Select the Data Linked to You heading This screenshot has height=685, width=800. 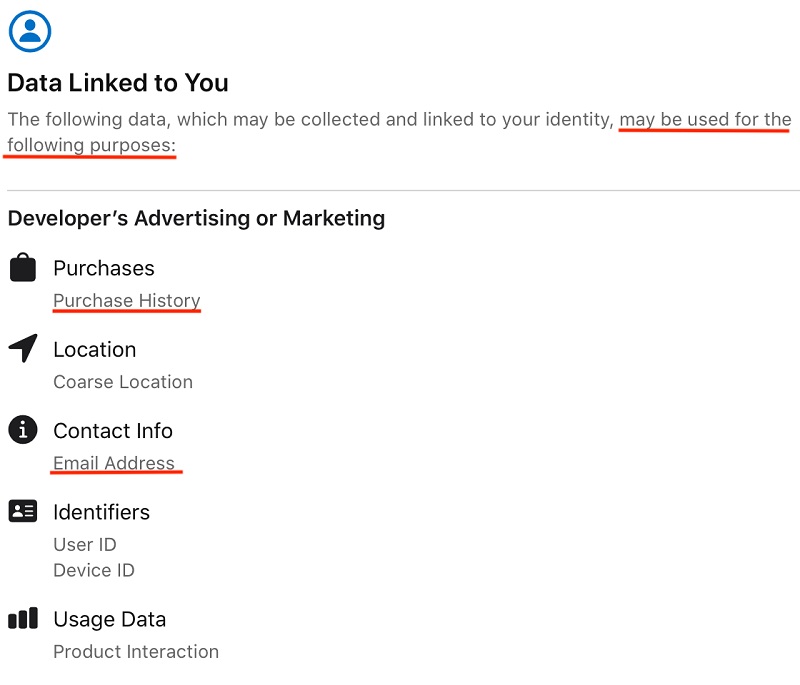[x=118, y=83]
